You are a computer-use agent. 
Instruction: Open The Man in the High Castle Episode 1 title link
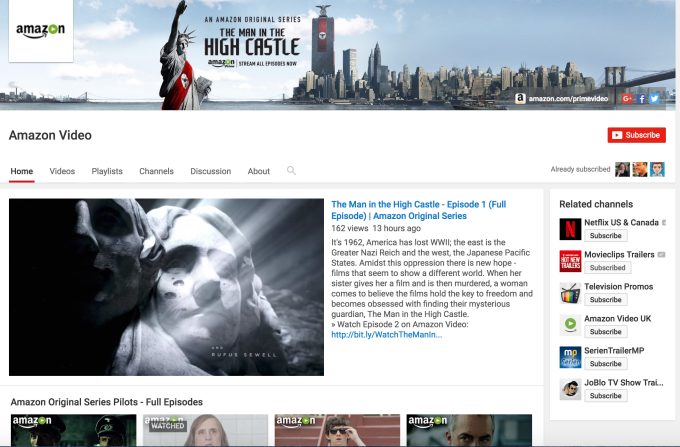pos(418,210)
